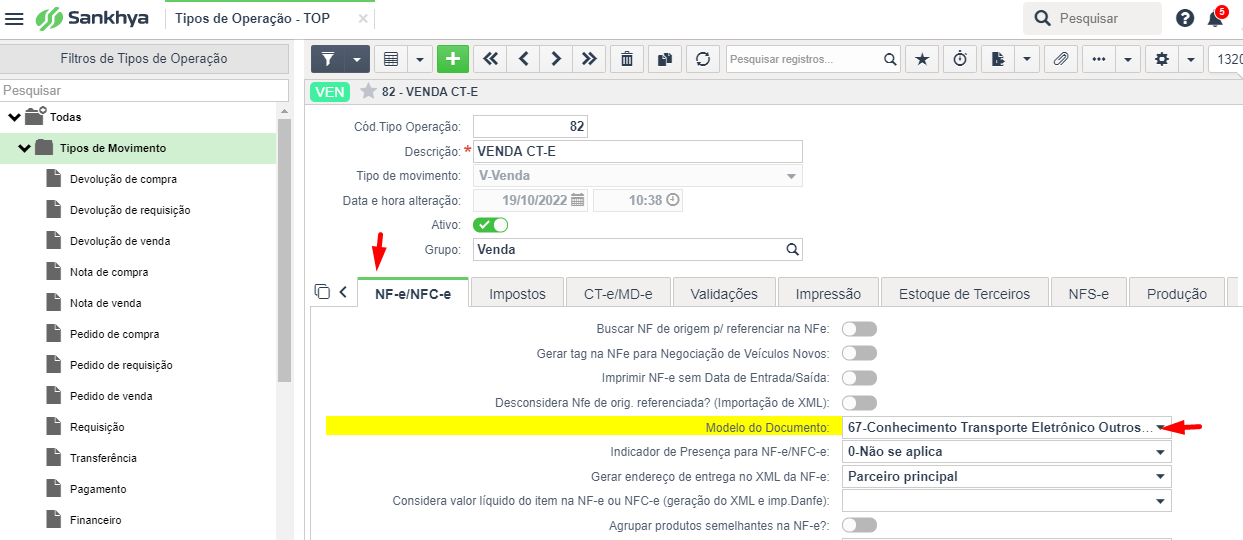Select Devolução de compra in tree

(x=123, y=179)
